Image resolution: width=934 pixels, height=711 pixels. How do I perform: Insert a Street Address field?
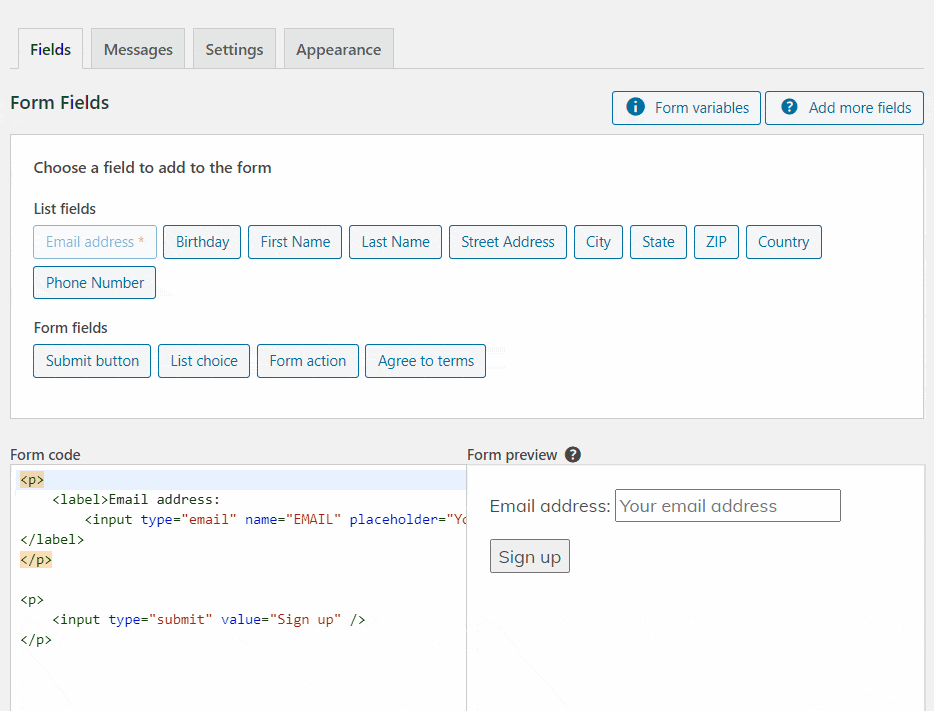click(x=507, y=241)
